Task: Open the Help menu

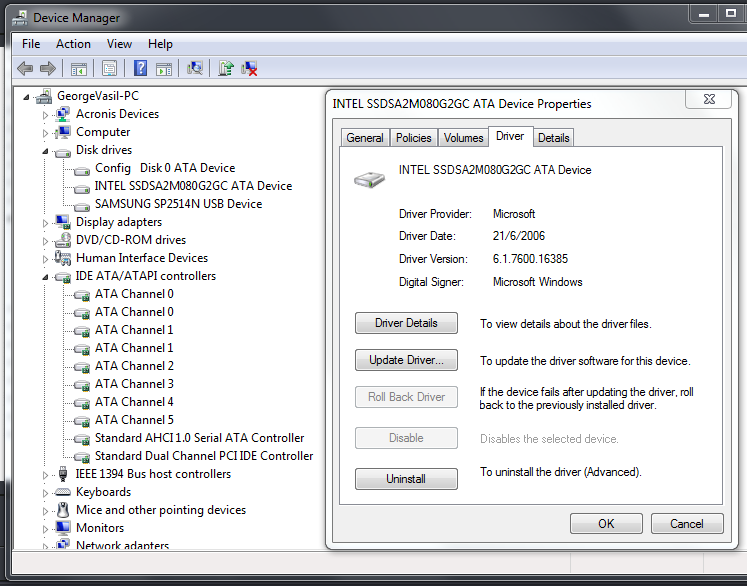Action: 160,44
